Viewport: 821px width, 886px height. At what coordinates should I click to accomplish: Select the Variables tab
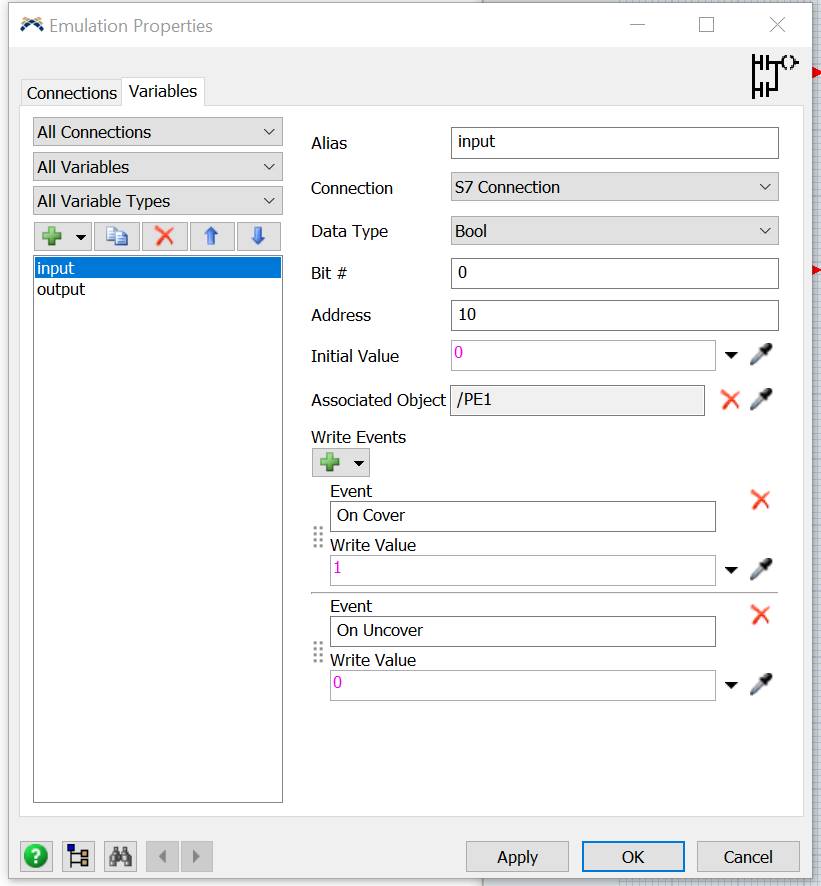pyautogui.click(x=163, y=91)
